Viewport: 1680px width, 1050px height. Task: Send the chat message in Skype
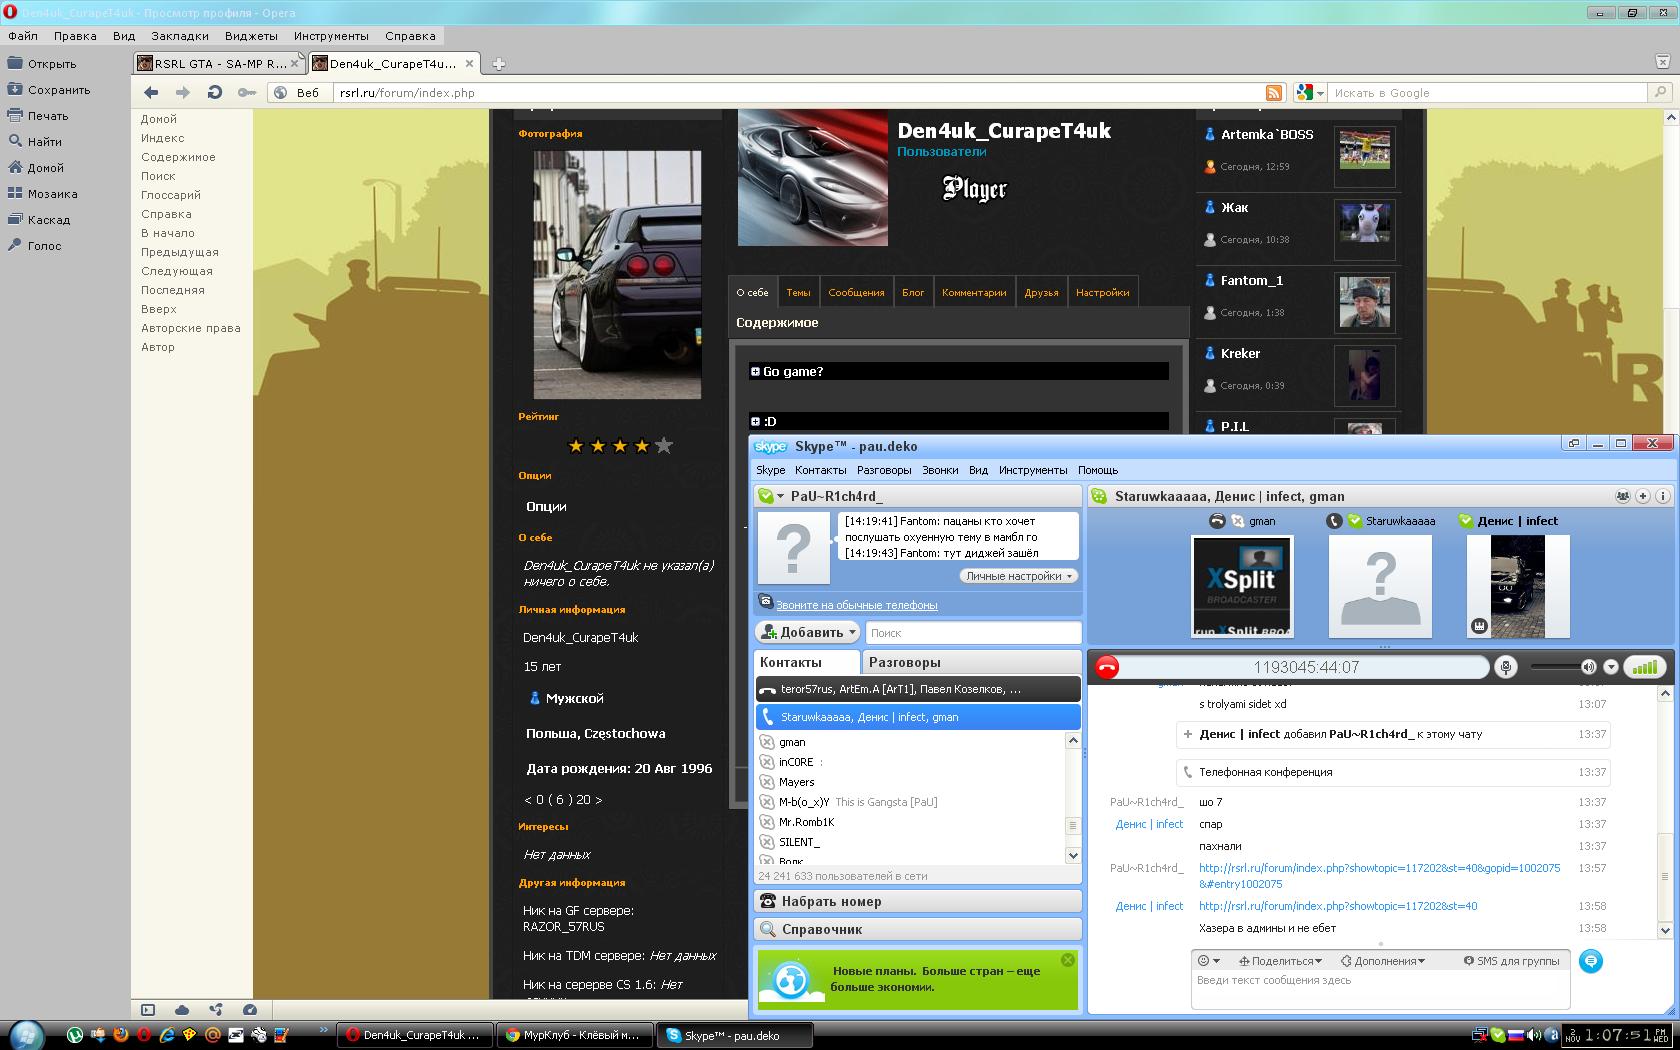tap(1590, 961)
